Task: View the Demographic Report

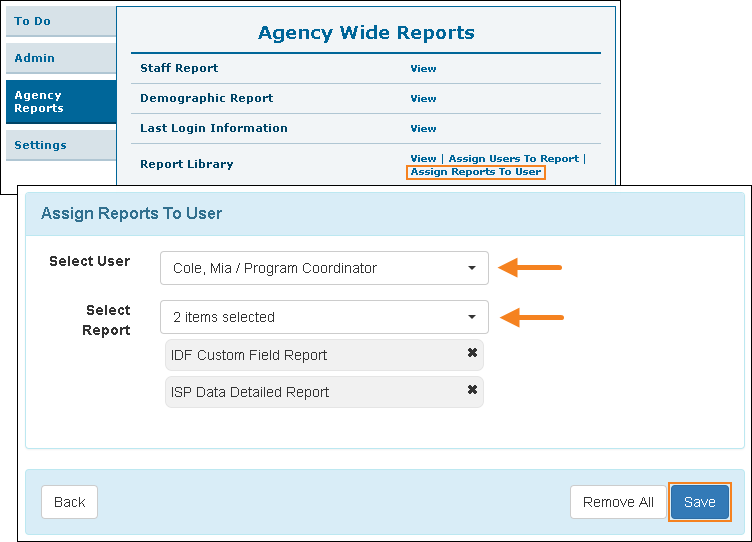Action: (423, 99)
